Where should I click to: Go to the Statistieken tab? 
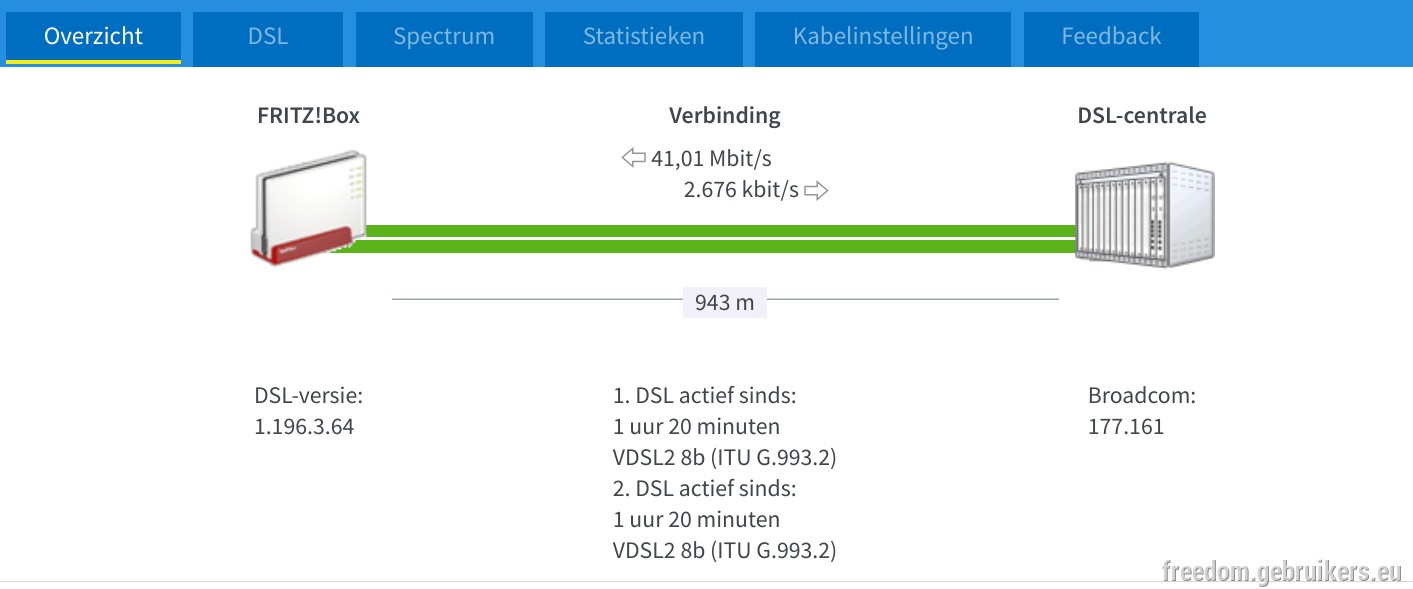click(644, 37)
